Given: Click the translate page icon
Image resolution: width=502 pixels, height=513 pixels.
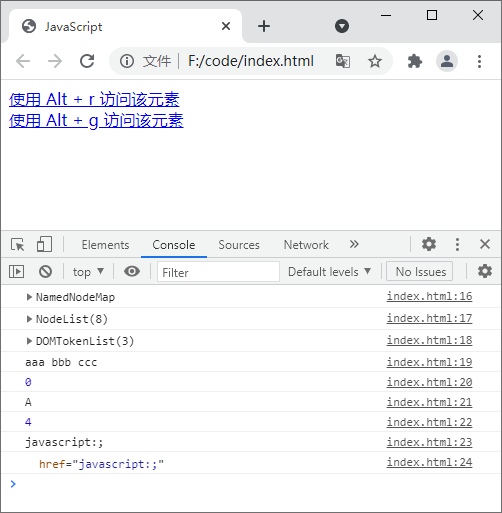Looking at the screenshot, I should 342,61.
